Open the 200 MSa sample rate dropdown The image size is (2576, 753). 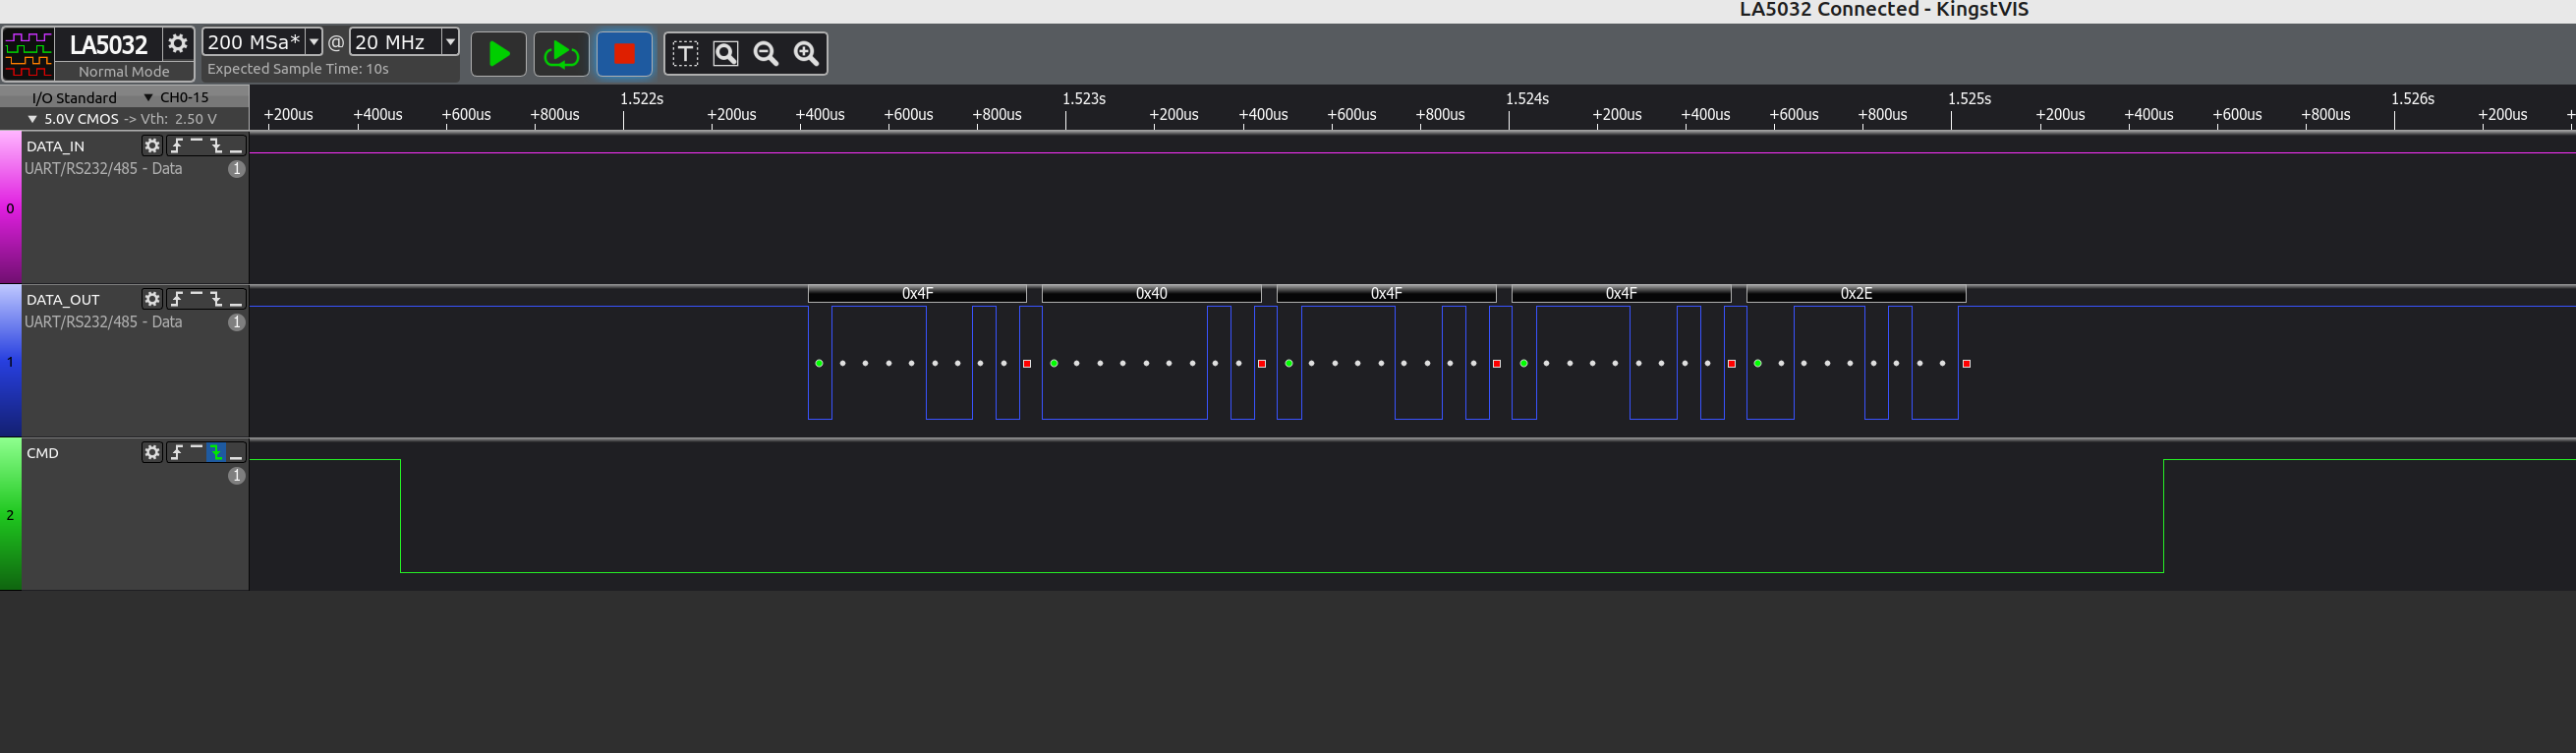coord(313,42)
